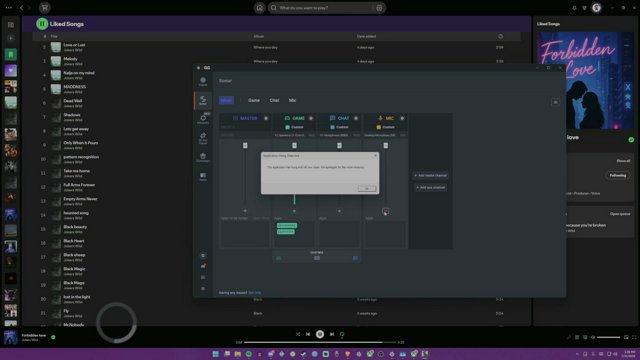
Task: Open Spotify queue icon in player bar
Action: click(577, 337)
